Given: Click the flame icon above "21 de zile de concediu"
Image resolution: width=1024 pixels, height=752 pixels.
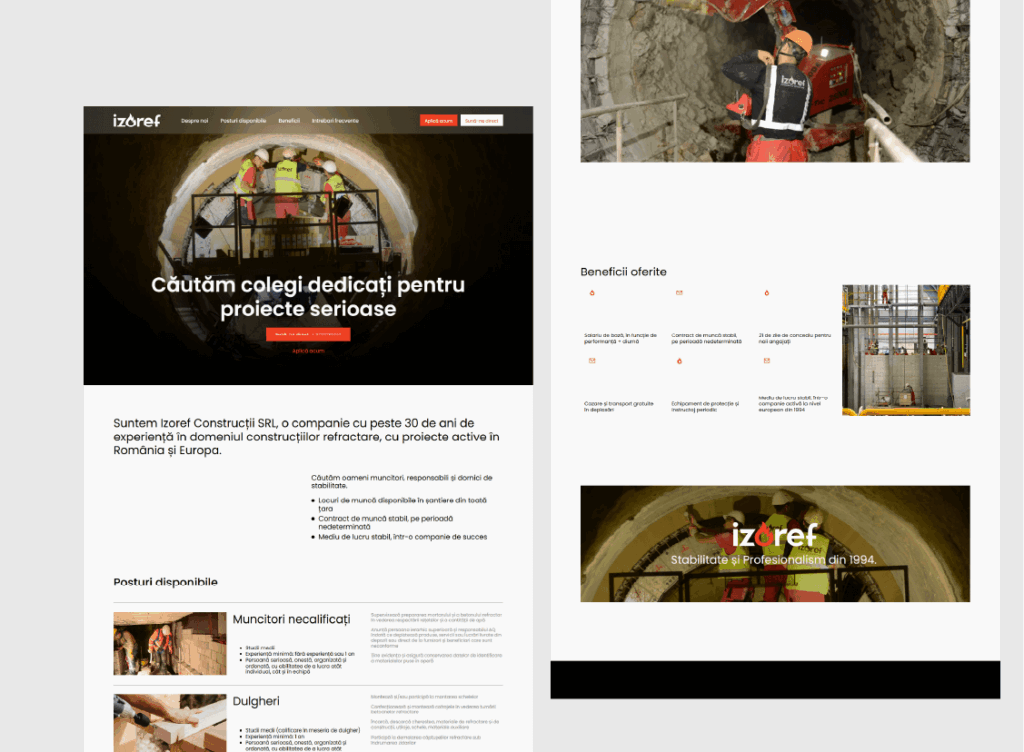Looking at the screenshot, I should coord(767,292).
